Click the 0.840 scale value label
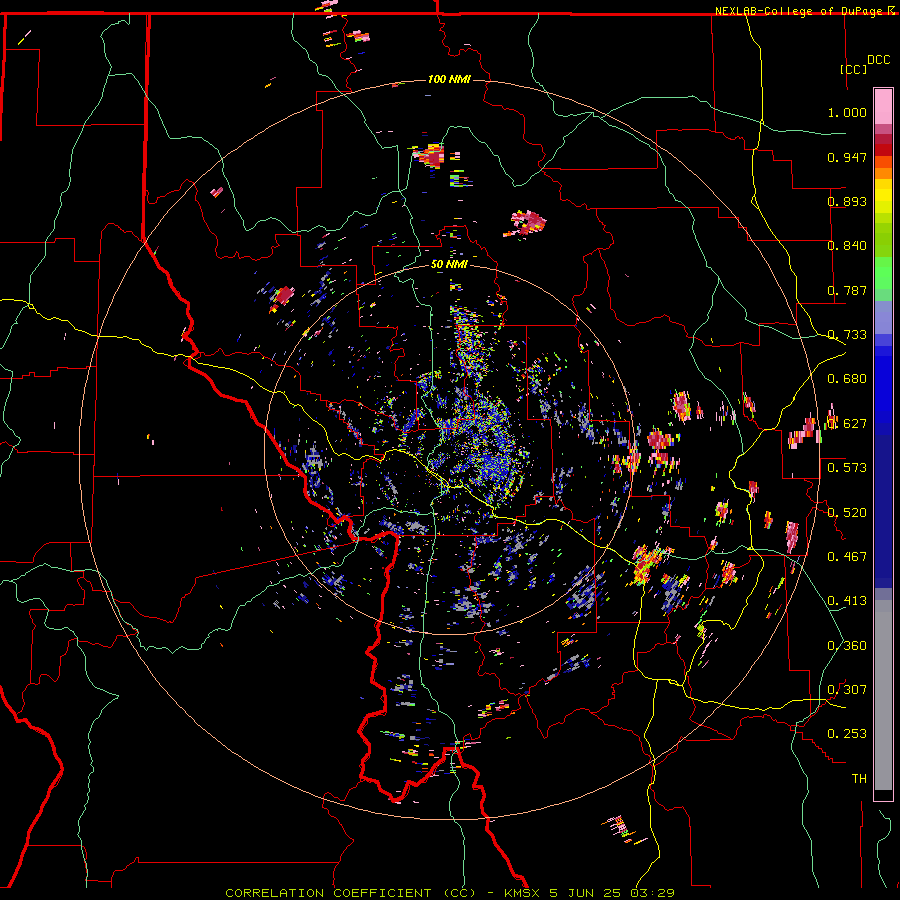This screenshot has height=900, width=900. (x=847, y=246)
